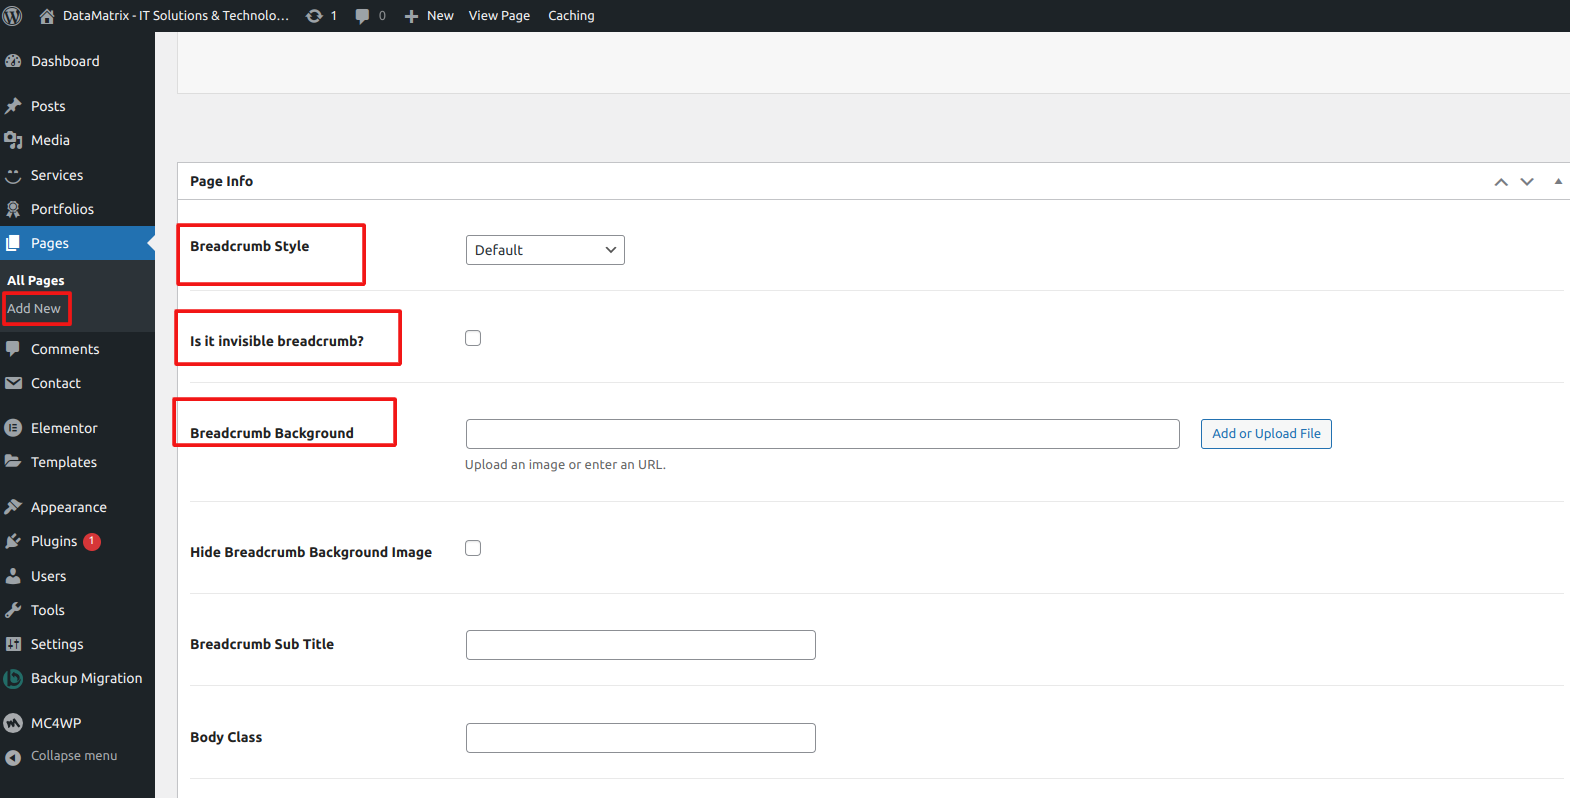Click the Dashboard gauge icon
1570x798 pixels.
(x=13, y=61)
